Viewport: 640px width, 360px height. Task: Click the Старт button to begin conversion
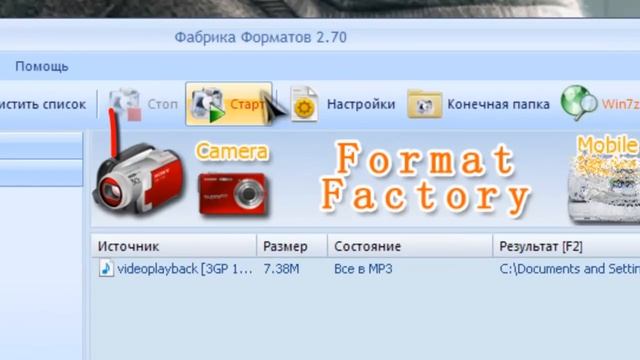(x=229, y=104)
